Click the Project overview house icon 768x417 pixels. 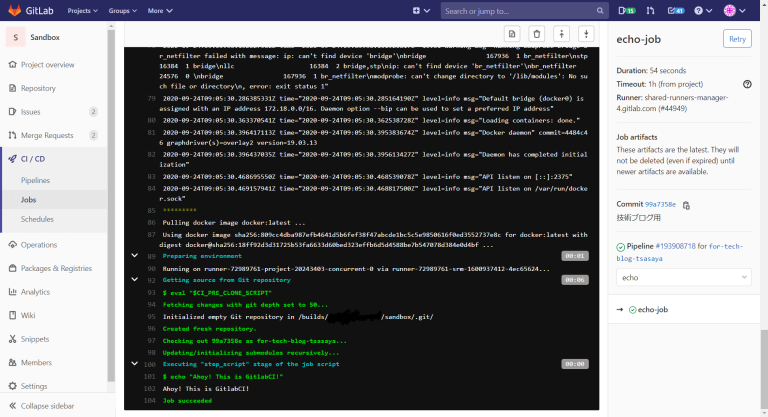click(13, 64)
